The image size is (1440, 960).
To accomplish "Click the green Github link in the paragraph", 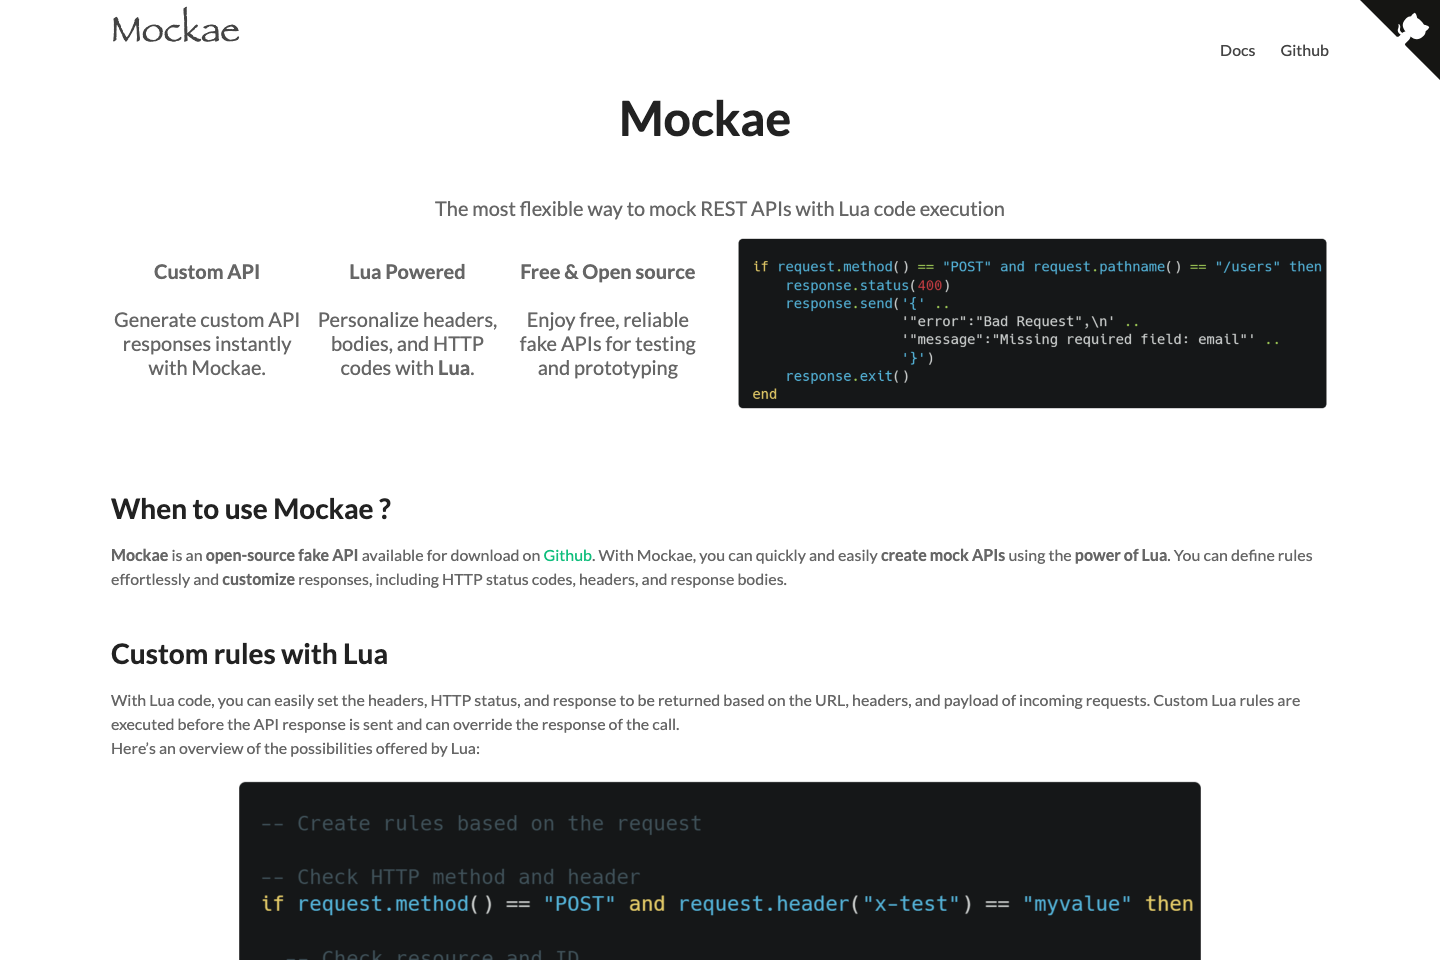I will pos(567,555).
